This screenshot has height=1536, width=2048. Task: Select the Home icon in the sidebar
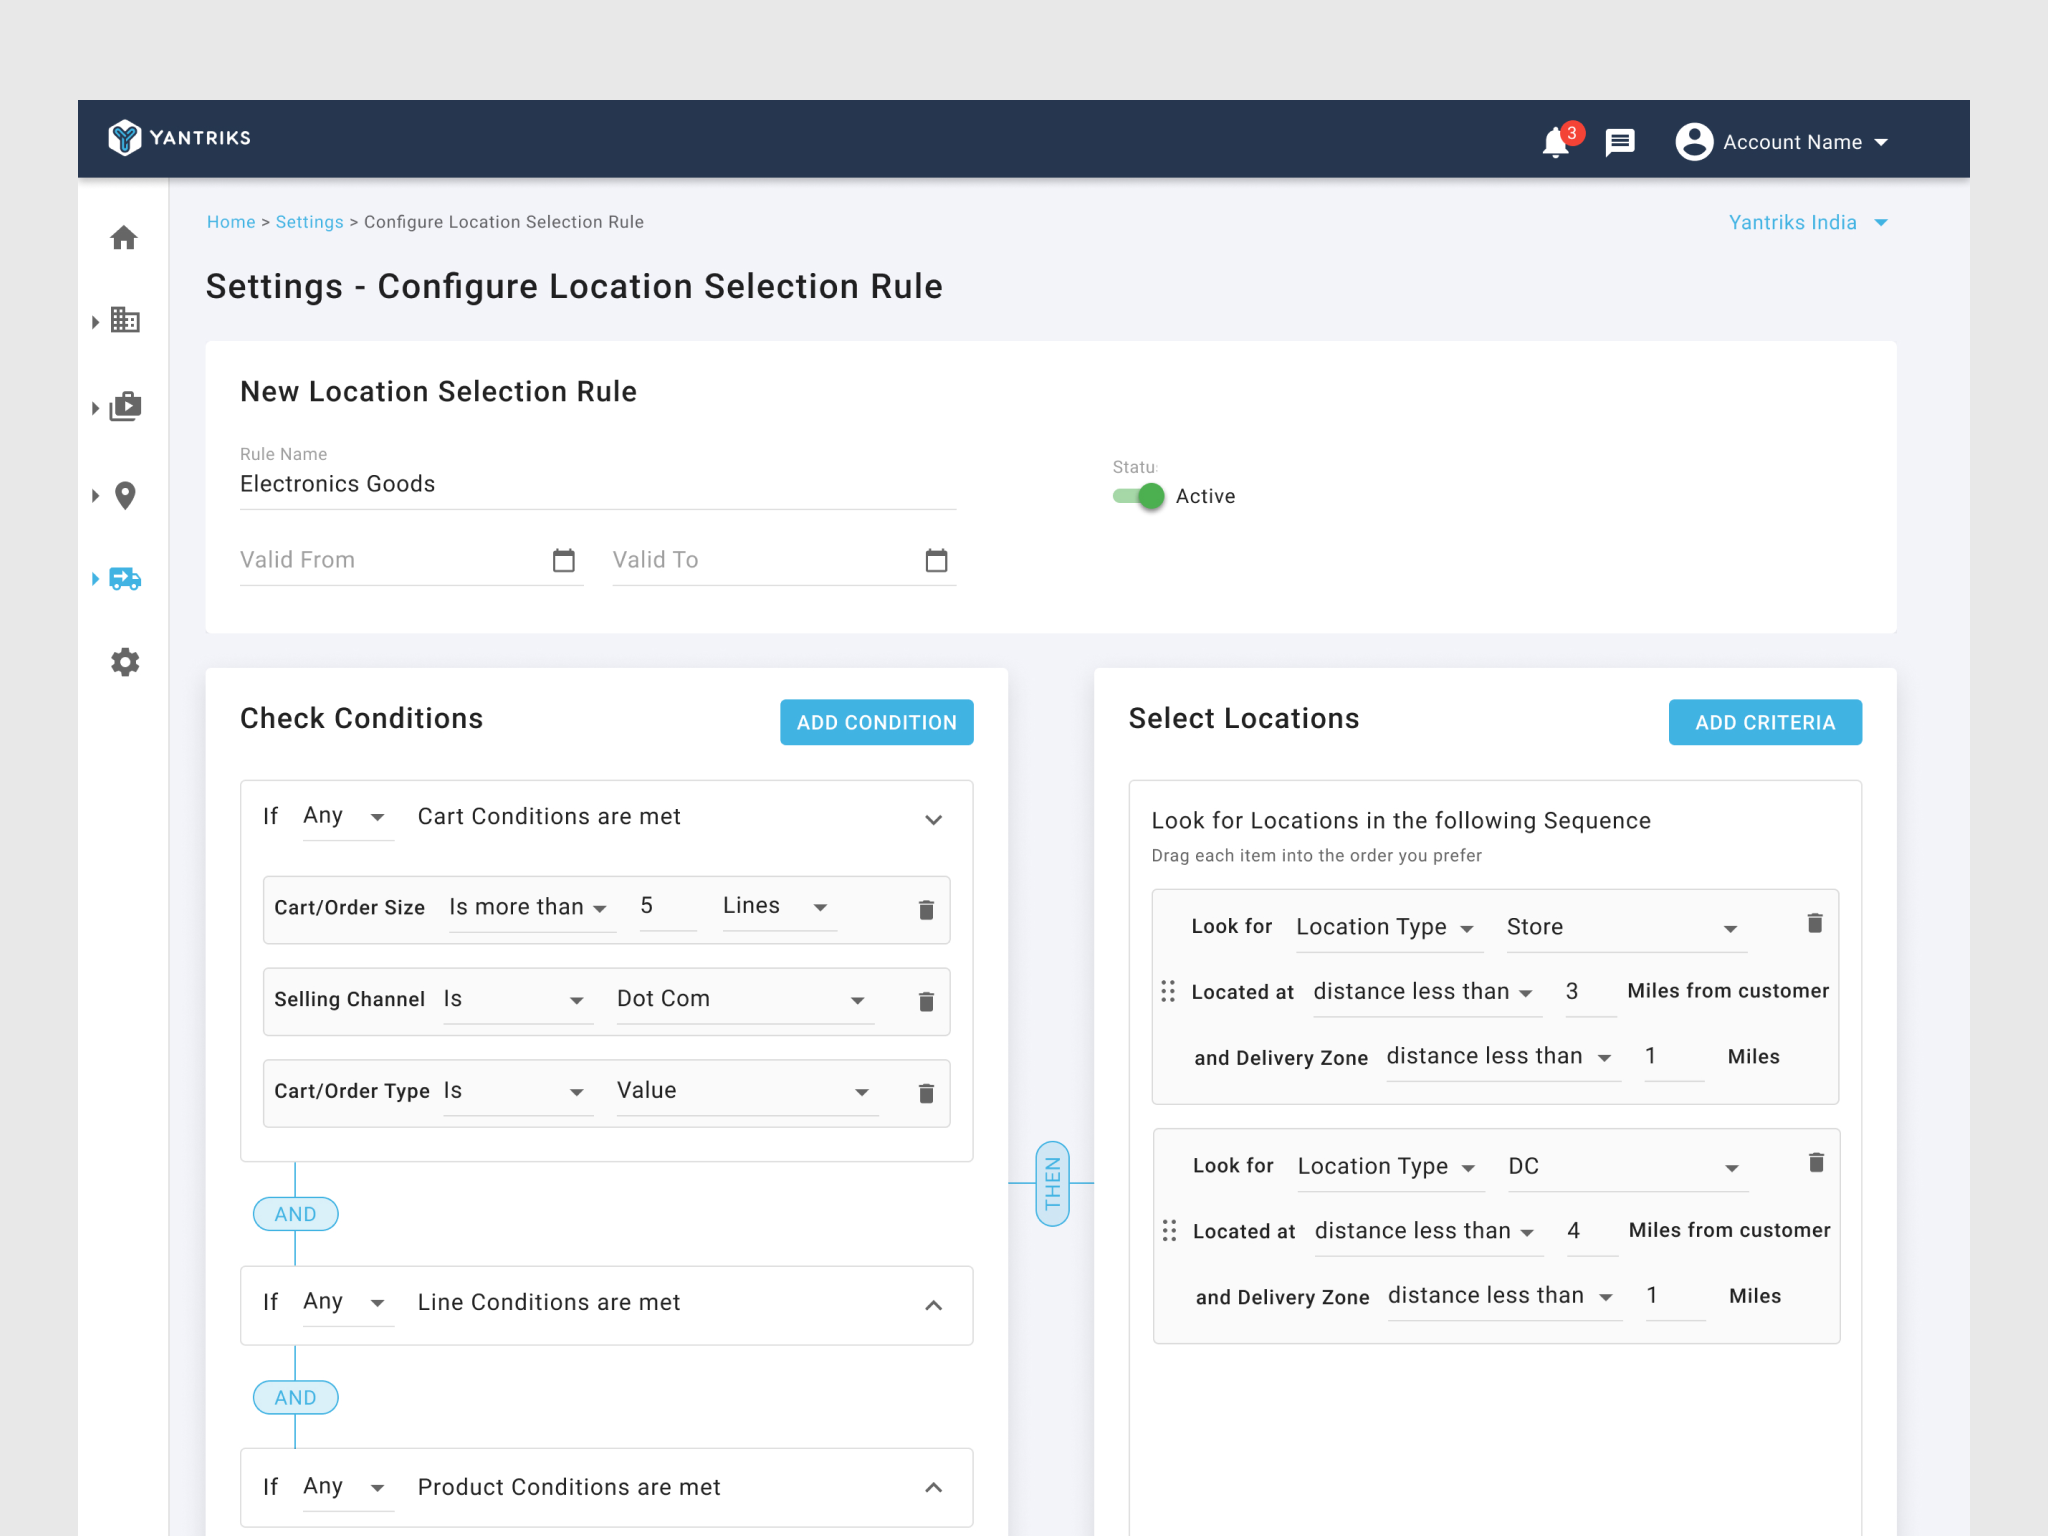(x=124, y=238)
